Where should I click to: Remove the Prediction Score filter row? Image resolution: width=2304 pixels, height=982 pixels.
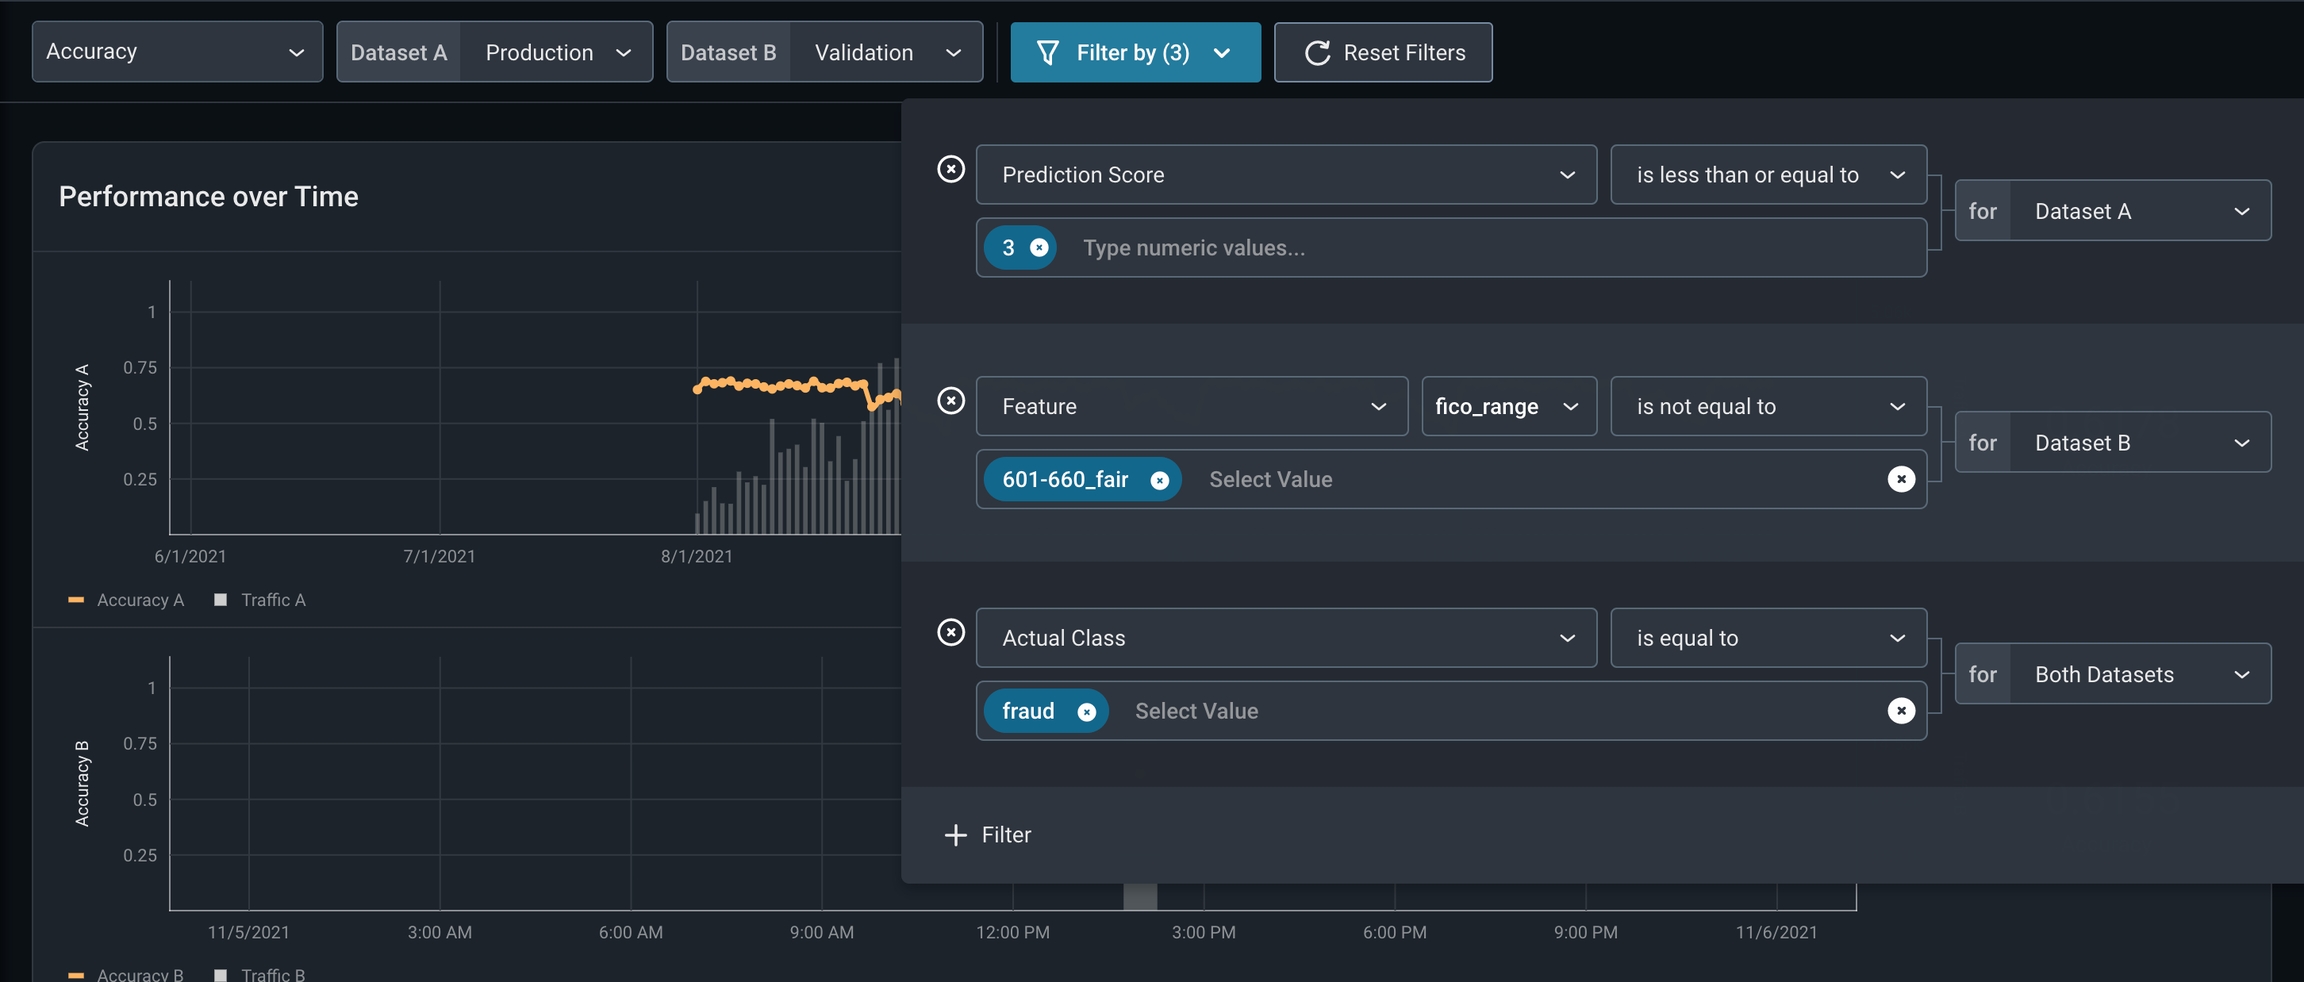point(951,169)
